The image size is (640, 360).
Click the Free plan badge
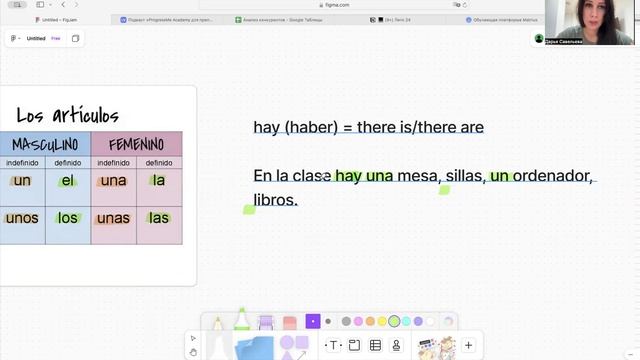pos(56,38)
